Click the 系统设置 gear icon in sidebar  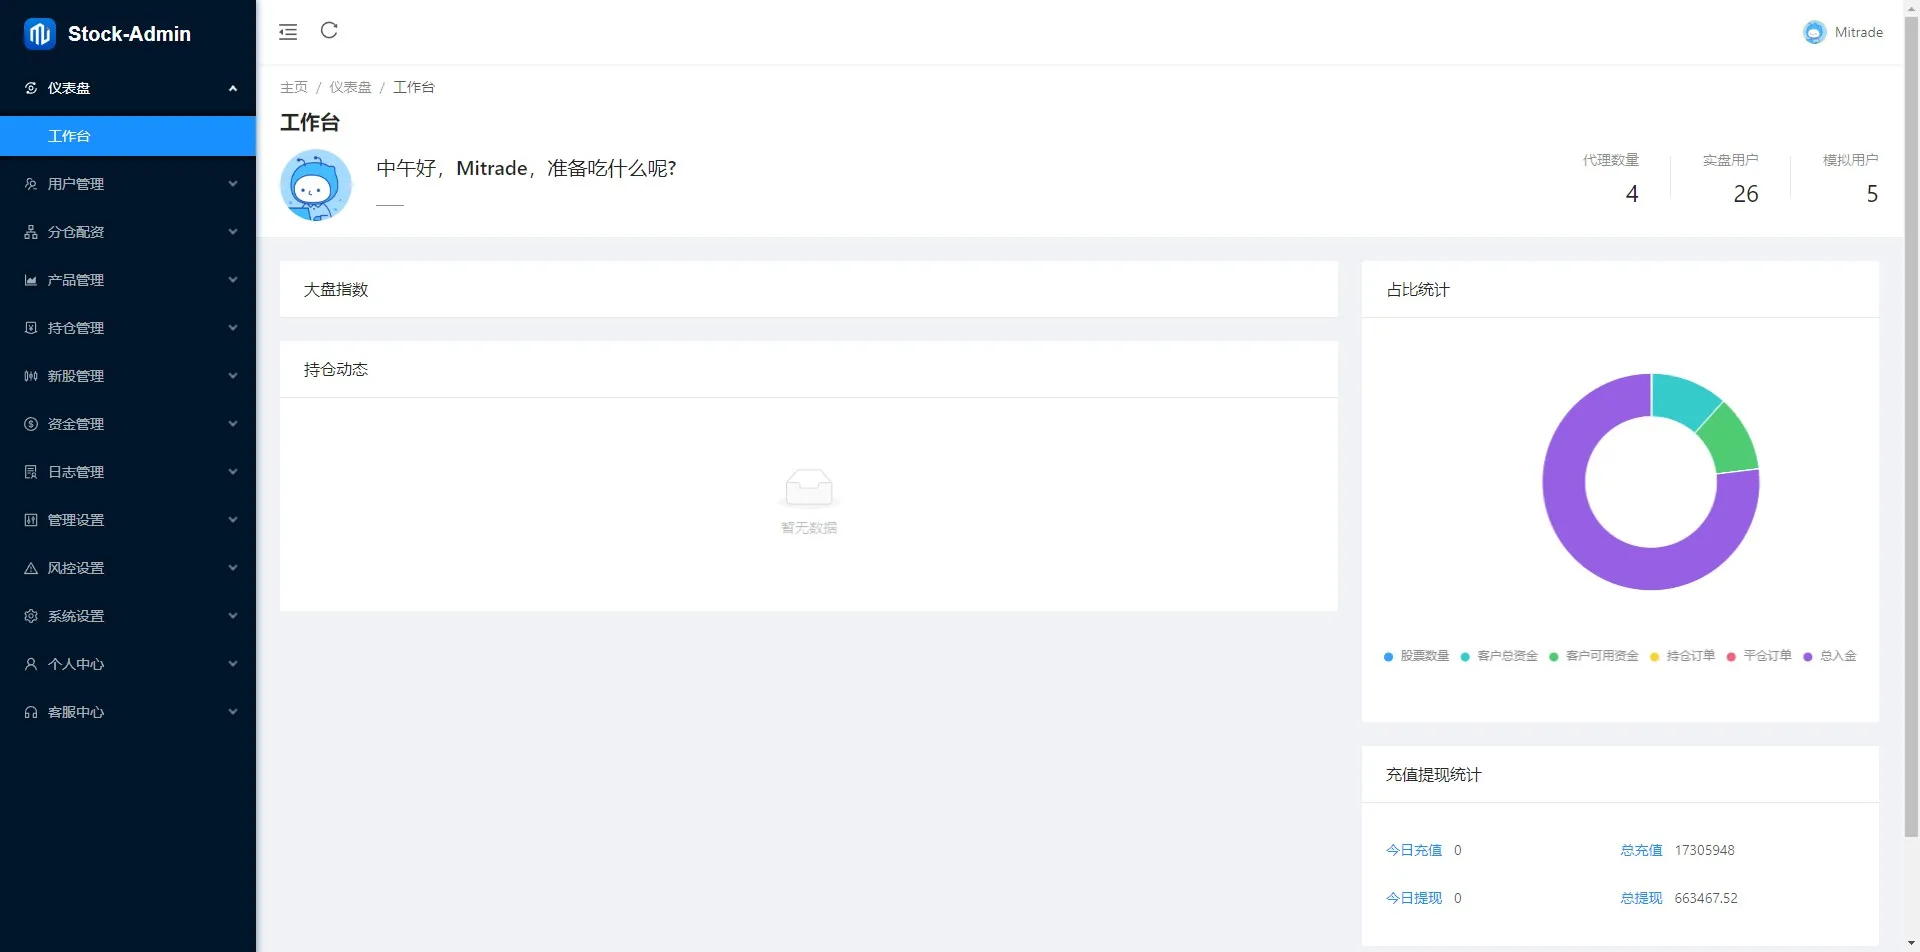31,616
